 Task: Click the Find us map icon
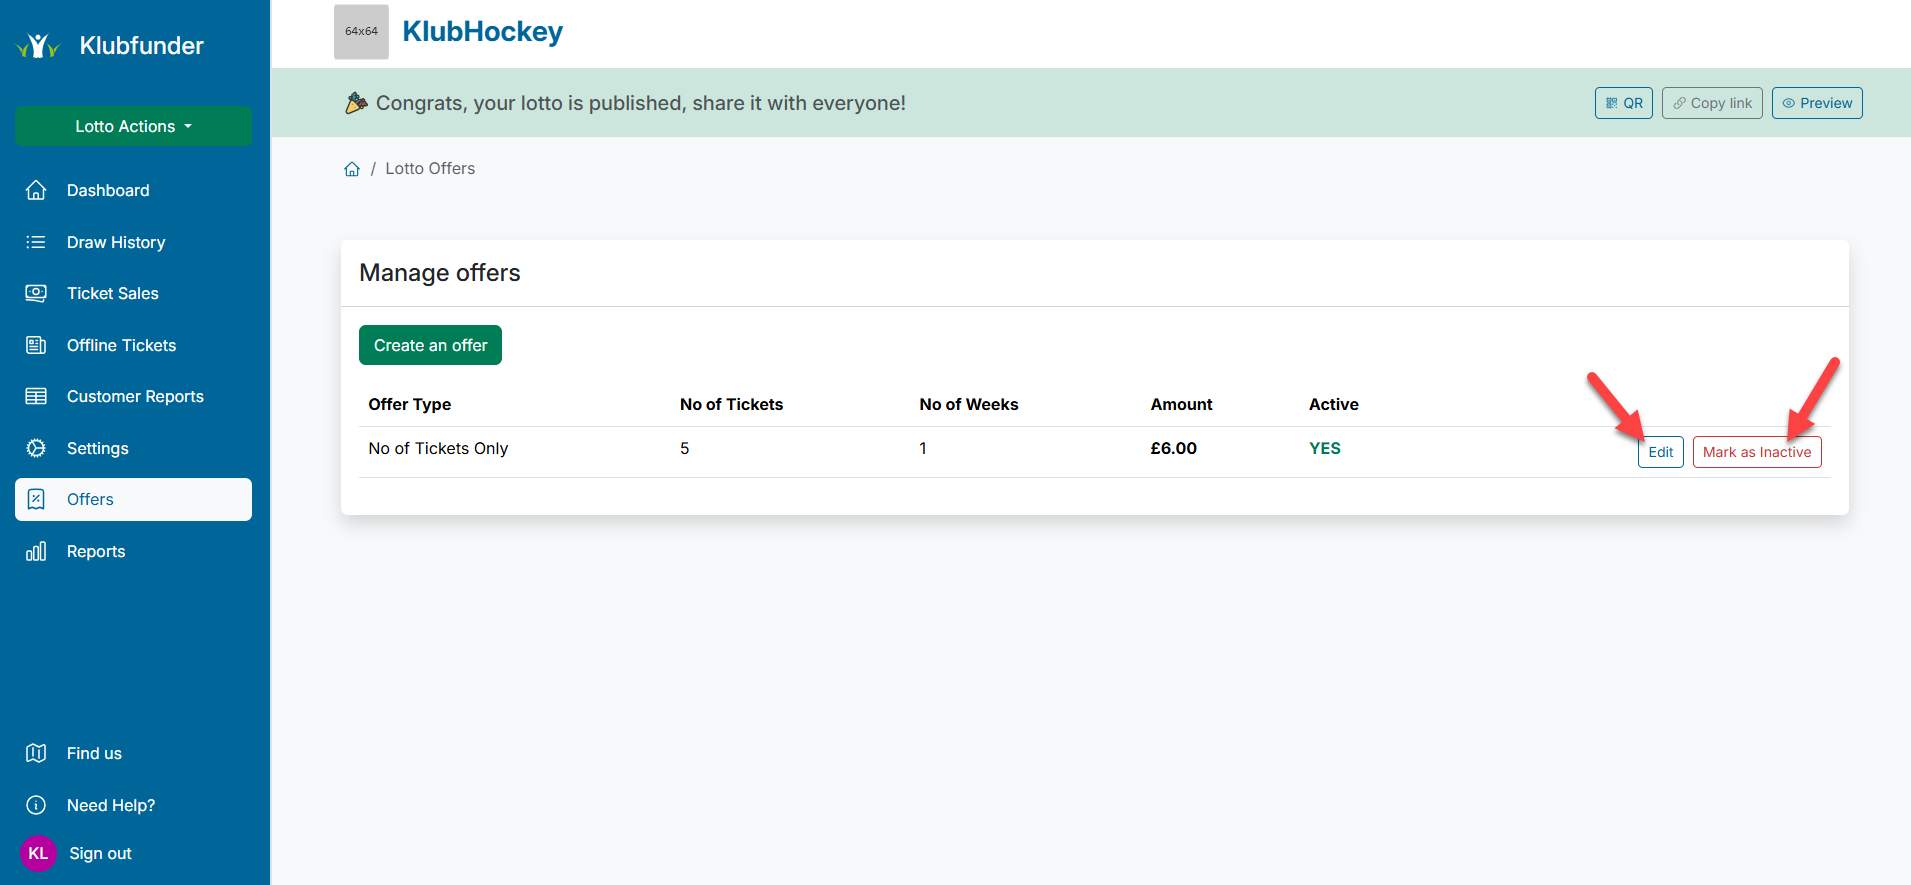(x=36, y=753)
